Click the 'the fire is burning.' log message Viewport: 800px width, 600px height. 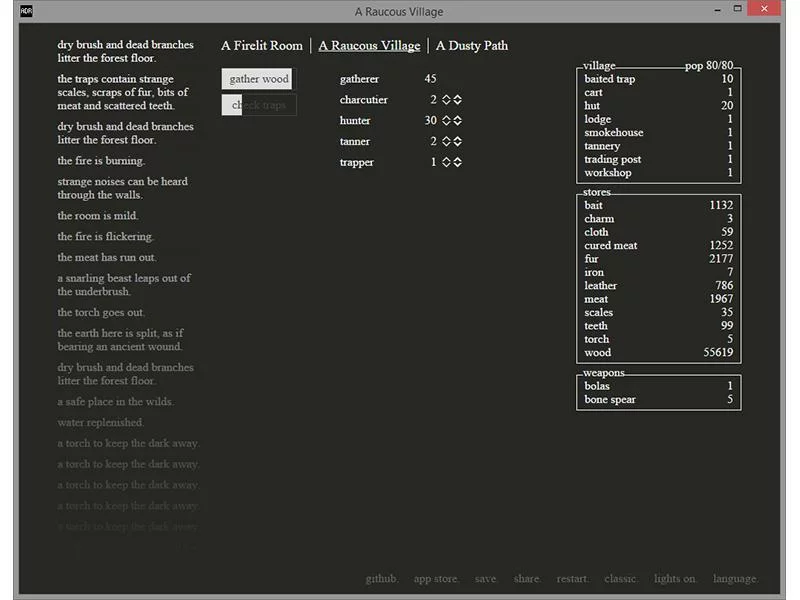click(101, 161)
